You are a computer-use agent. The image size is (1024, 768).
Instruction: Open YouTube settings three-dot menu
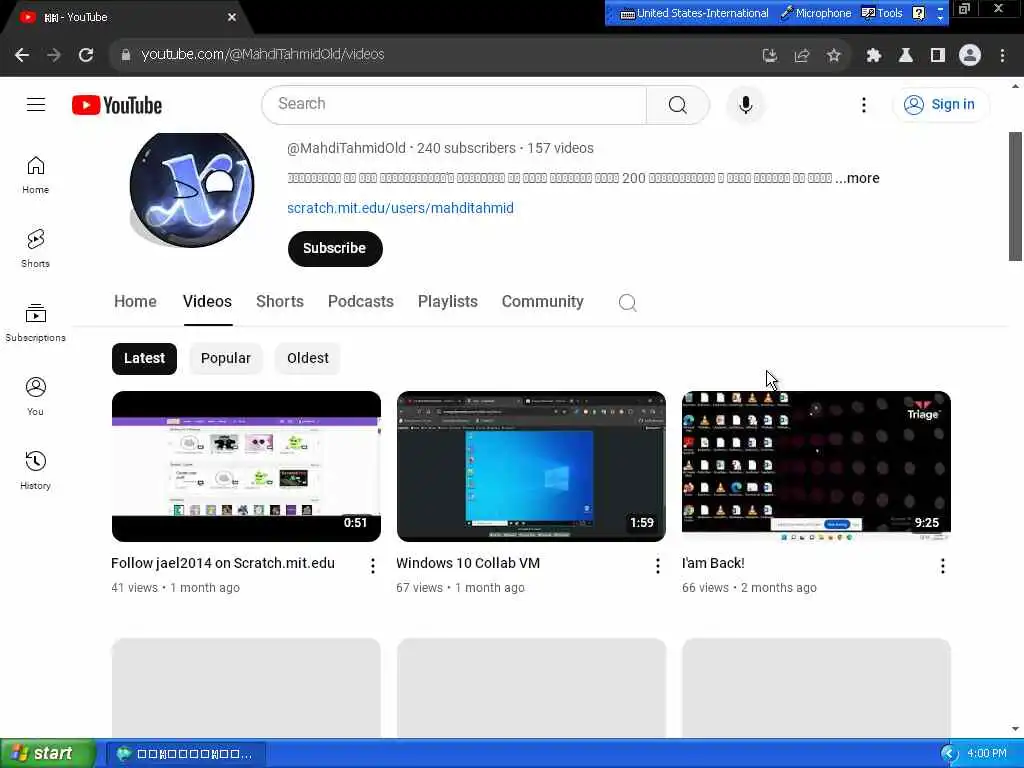point(863,104)
